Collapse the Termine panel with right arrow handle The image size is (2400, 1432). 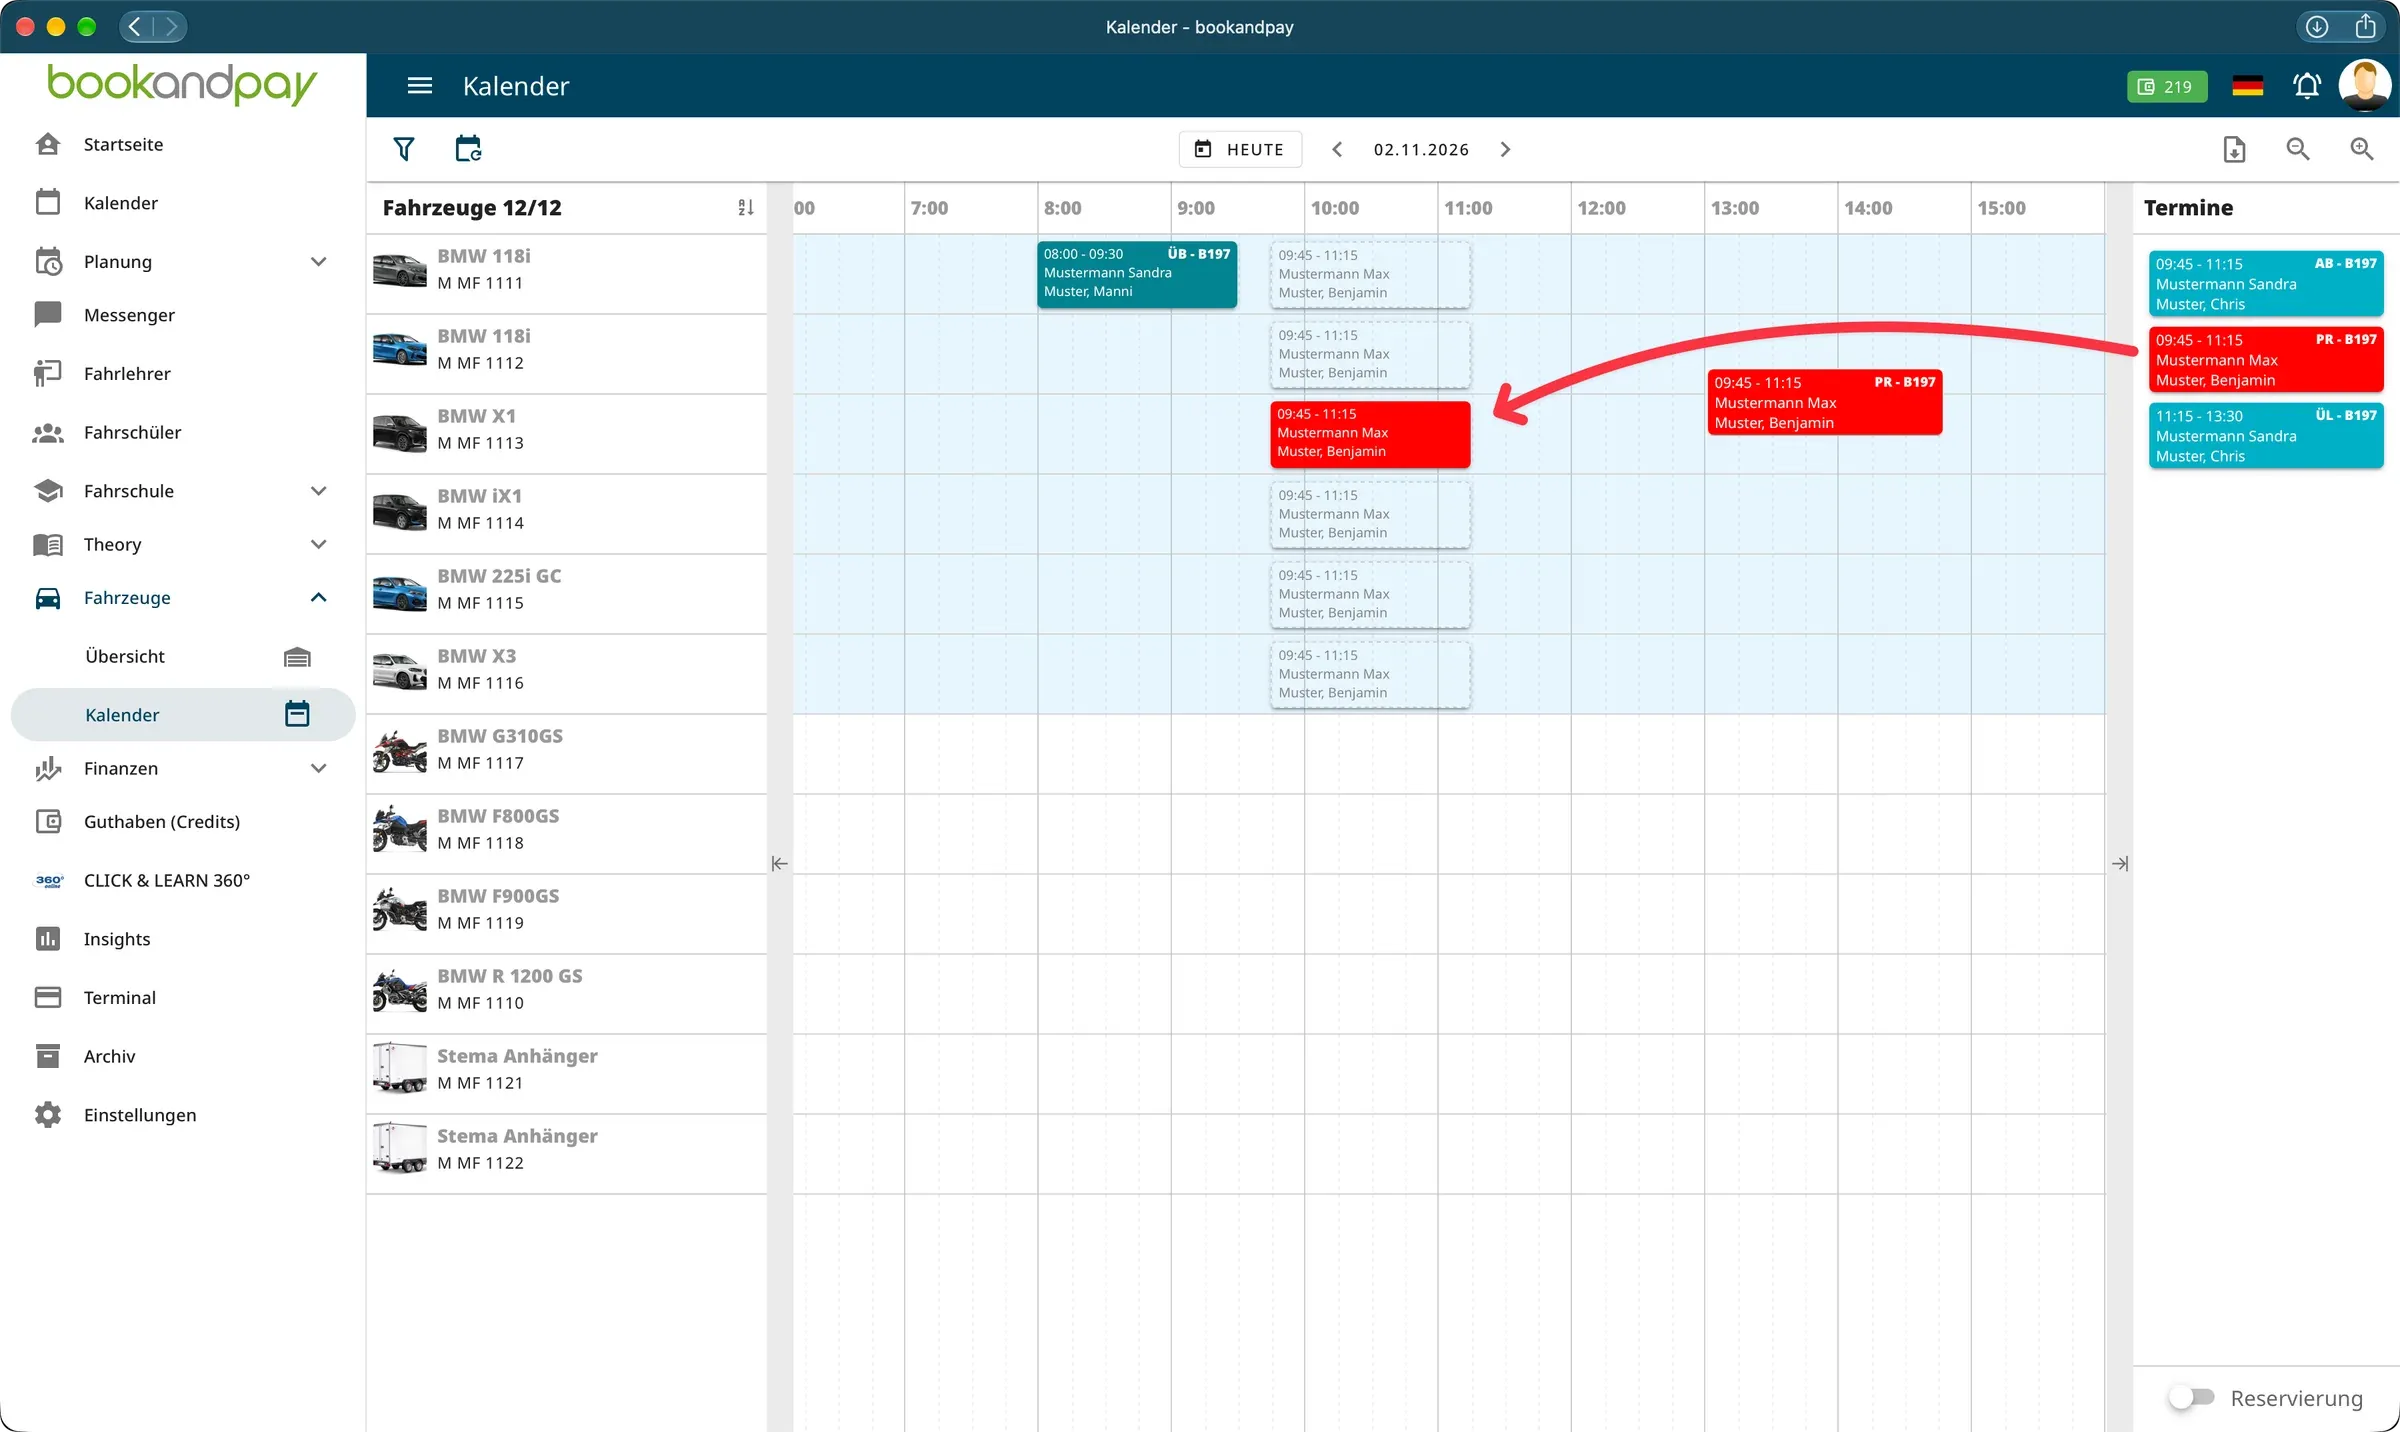(2119, 863)
